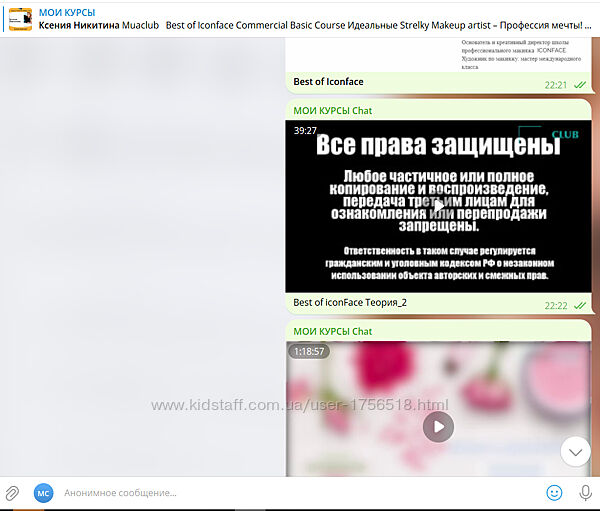Click sender name above the 1:18:57 video

coord(332,331)
